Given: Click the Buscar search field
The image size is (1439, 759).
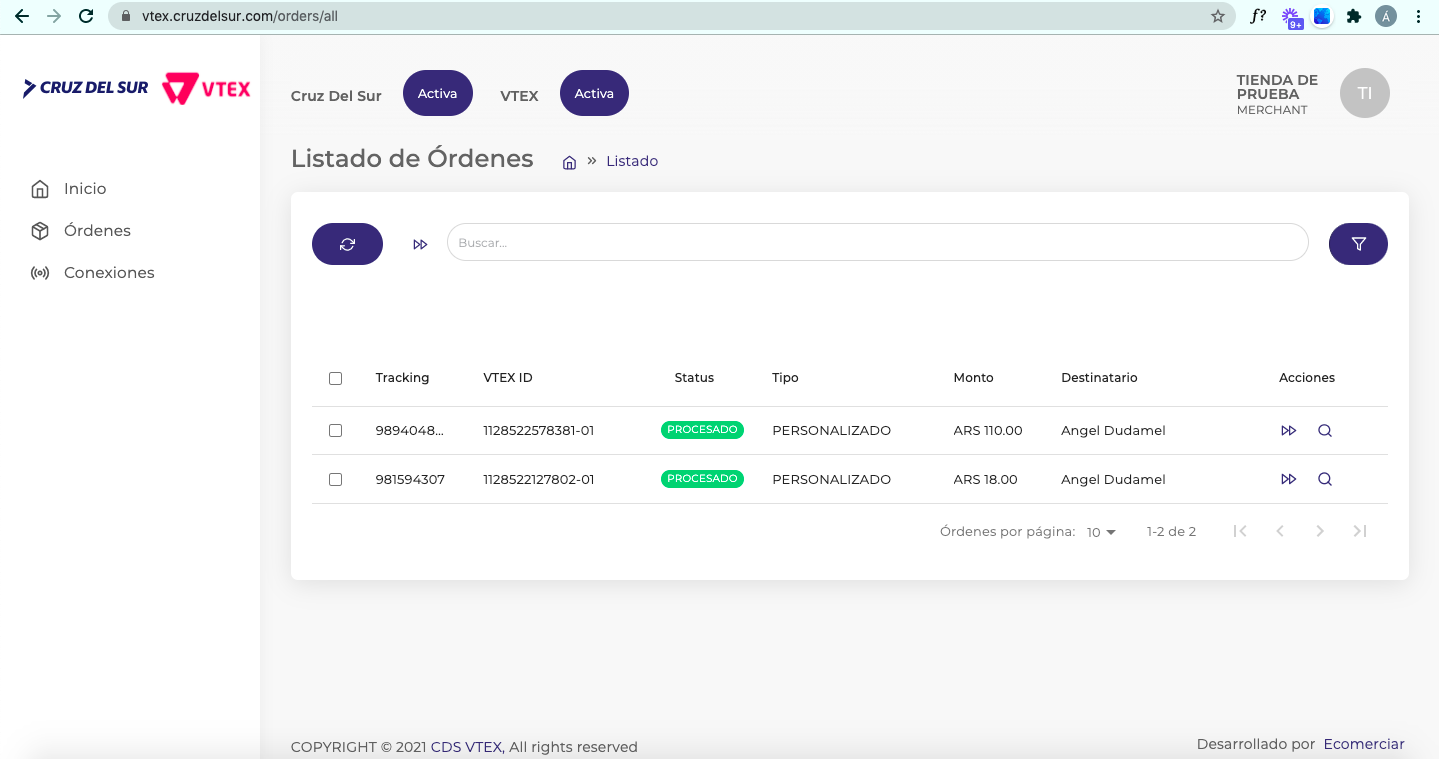Looking at the screenshot, I should point(876,243).
